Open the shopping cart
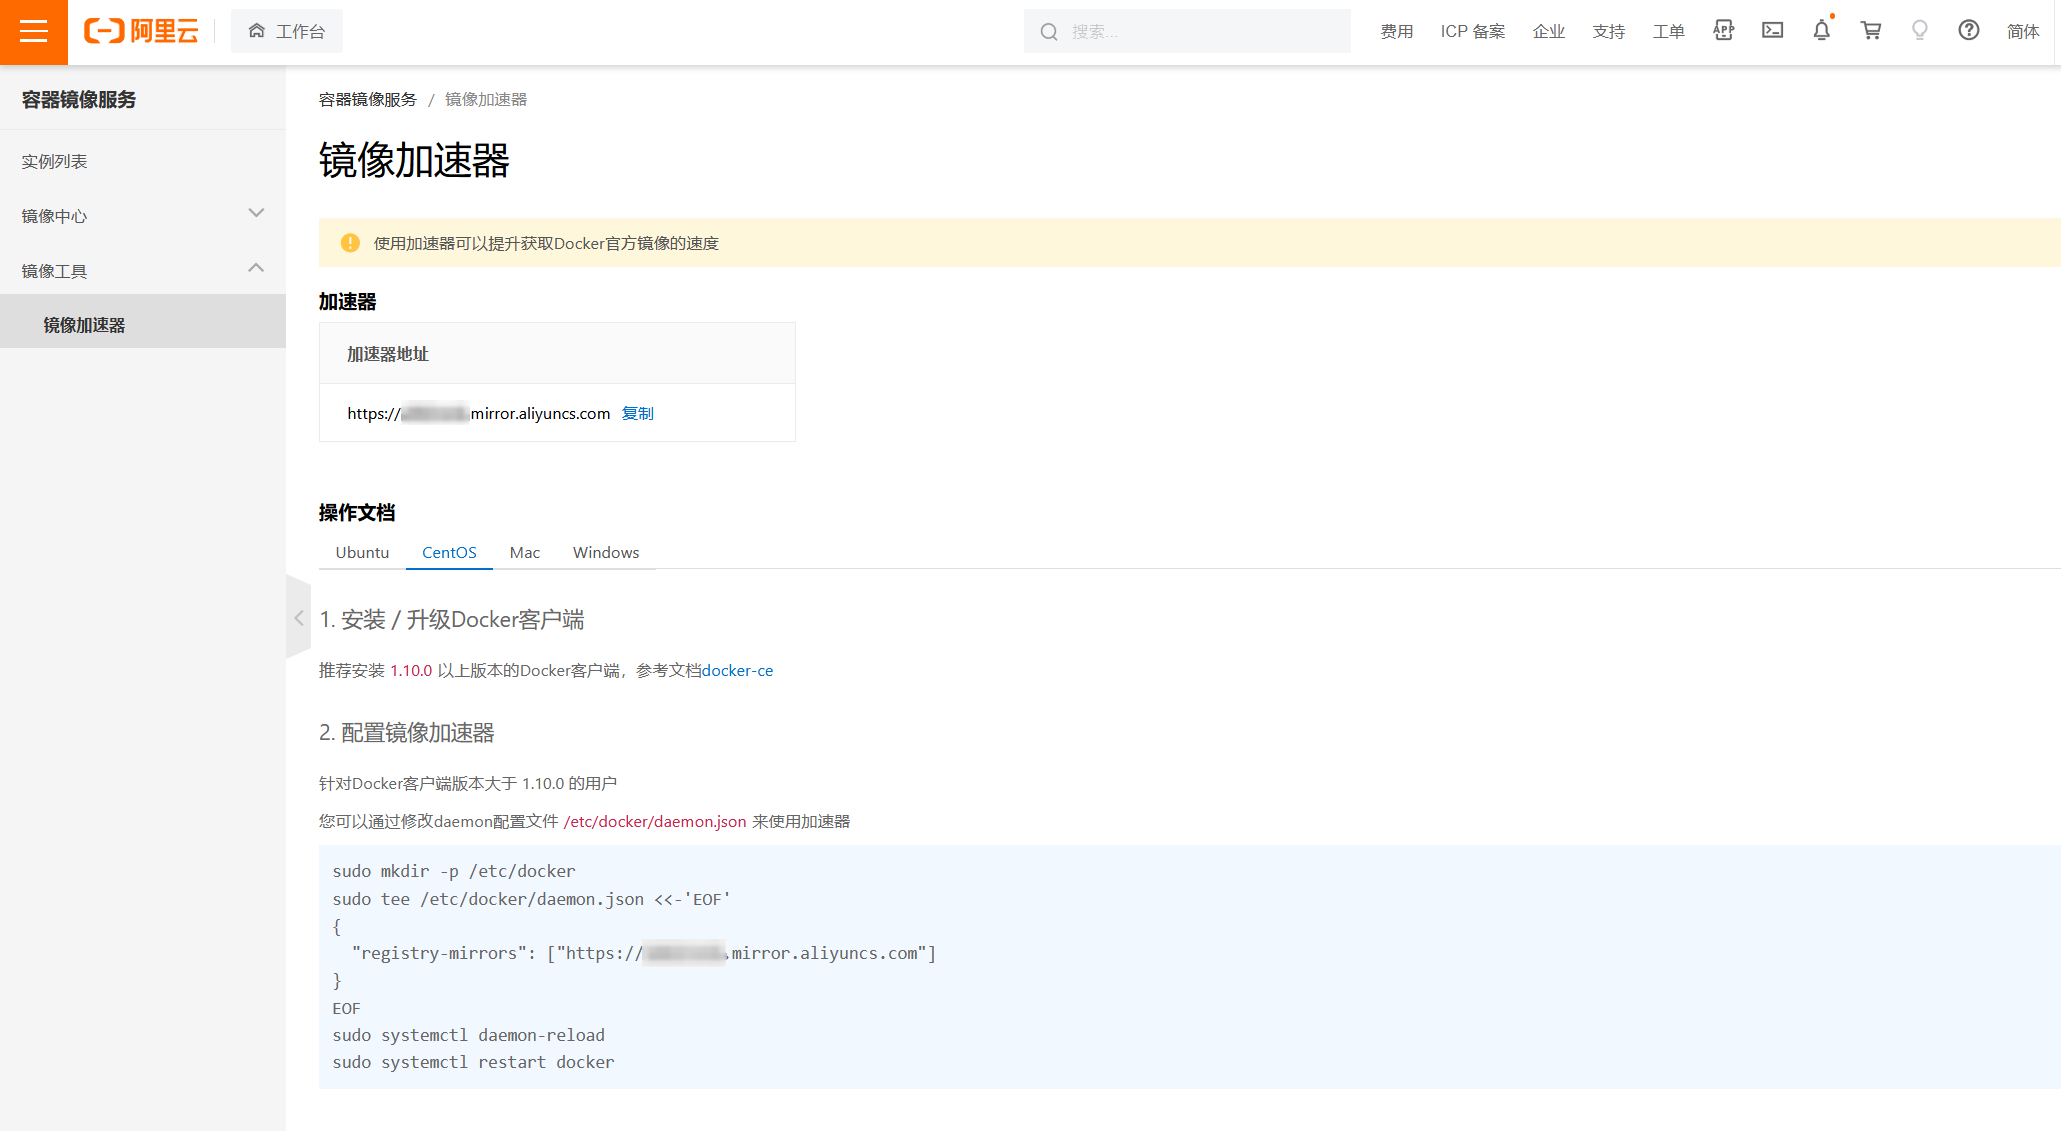The height and width of the screenshot is (1131, 2061). point(1870,31)
